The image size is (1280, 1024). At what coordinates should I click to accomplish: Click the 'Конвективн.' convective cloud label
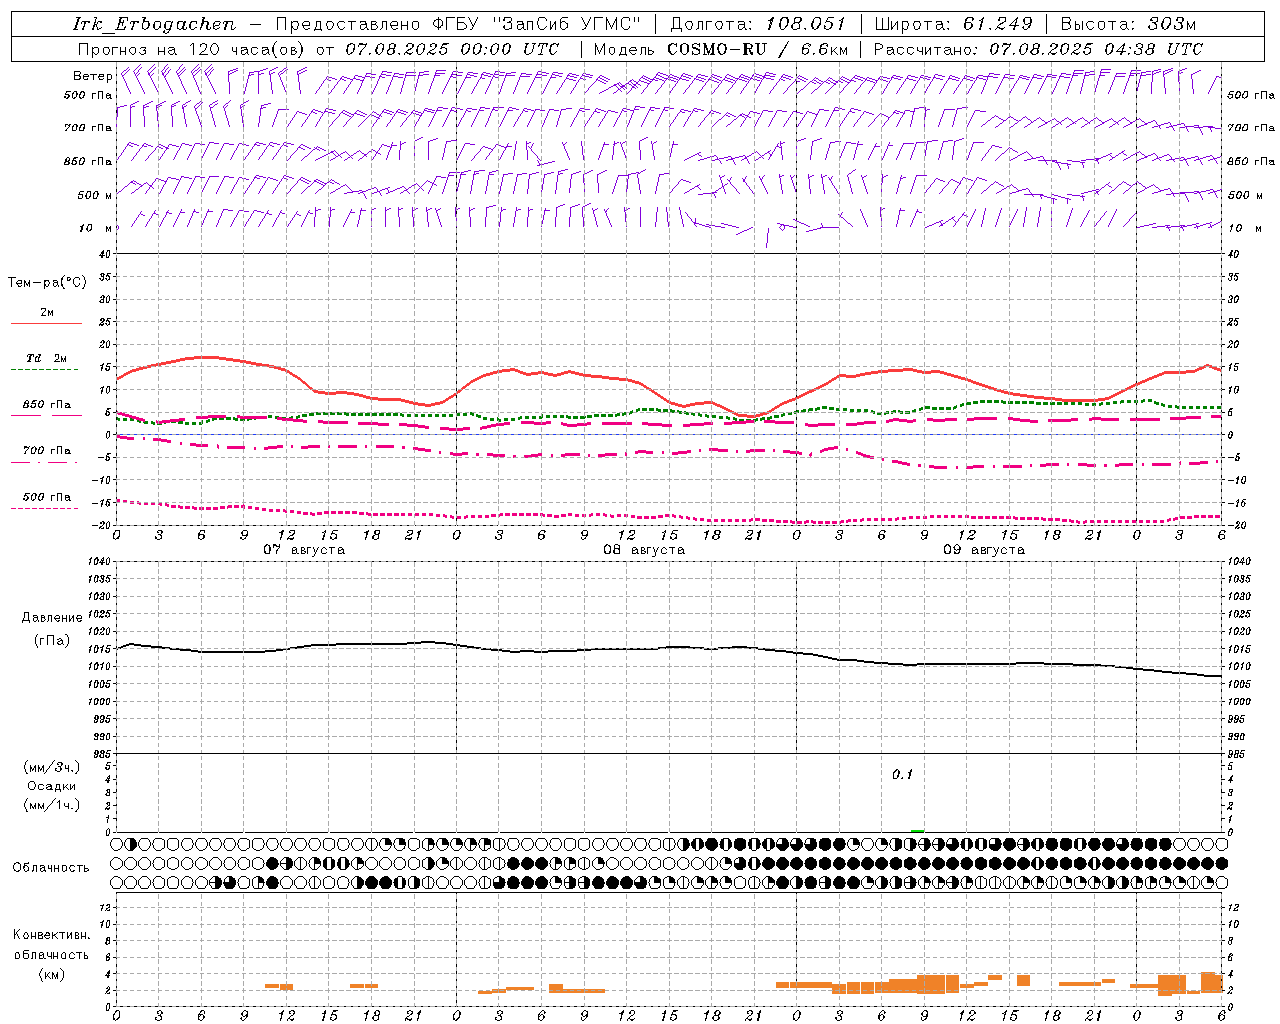pyautogui.click(x=51, y=935)
